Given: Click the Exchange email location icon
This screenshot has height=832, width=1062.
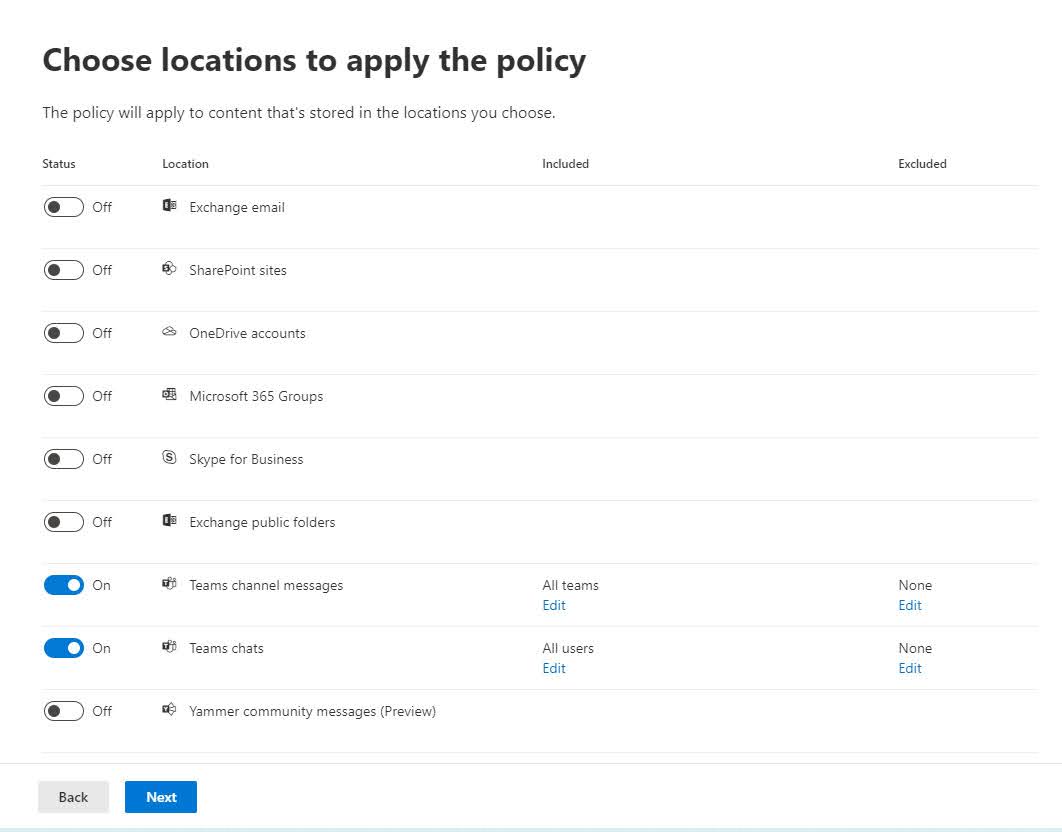Looking at the screenshot, I should point(169,207).
